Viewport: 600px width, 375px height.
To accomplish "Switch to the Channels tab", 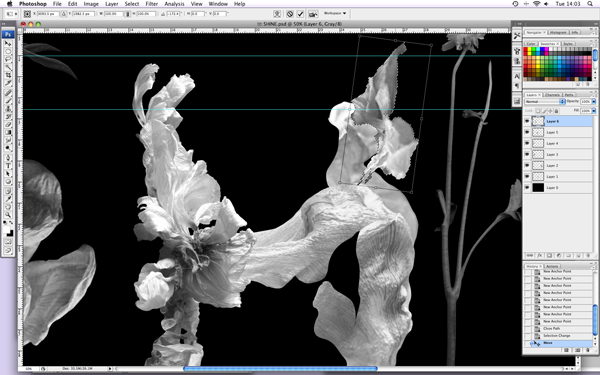I will pyautogui.click(x=552, y=95).
